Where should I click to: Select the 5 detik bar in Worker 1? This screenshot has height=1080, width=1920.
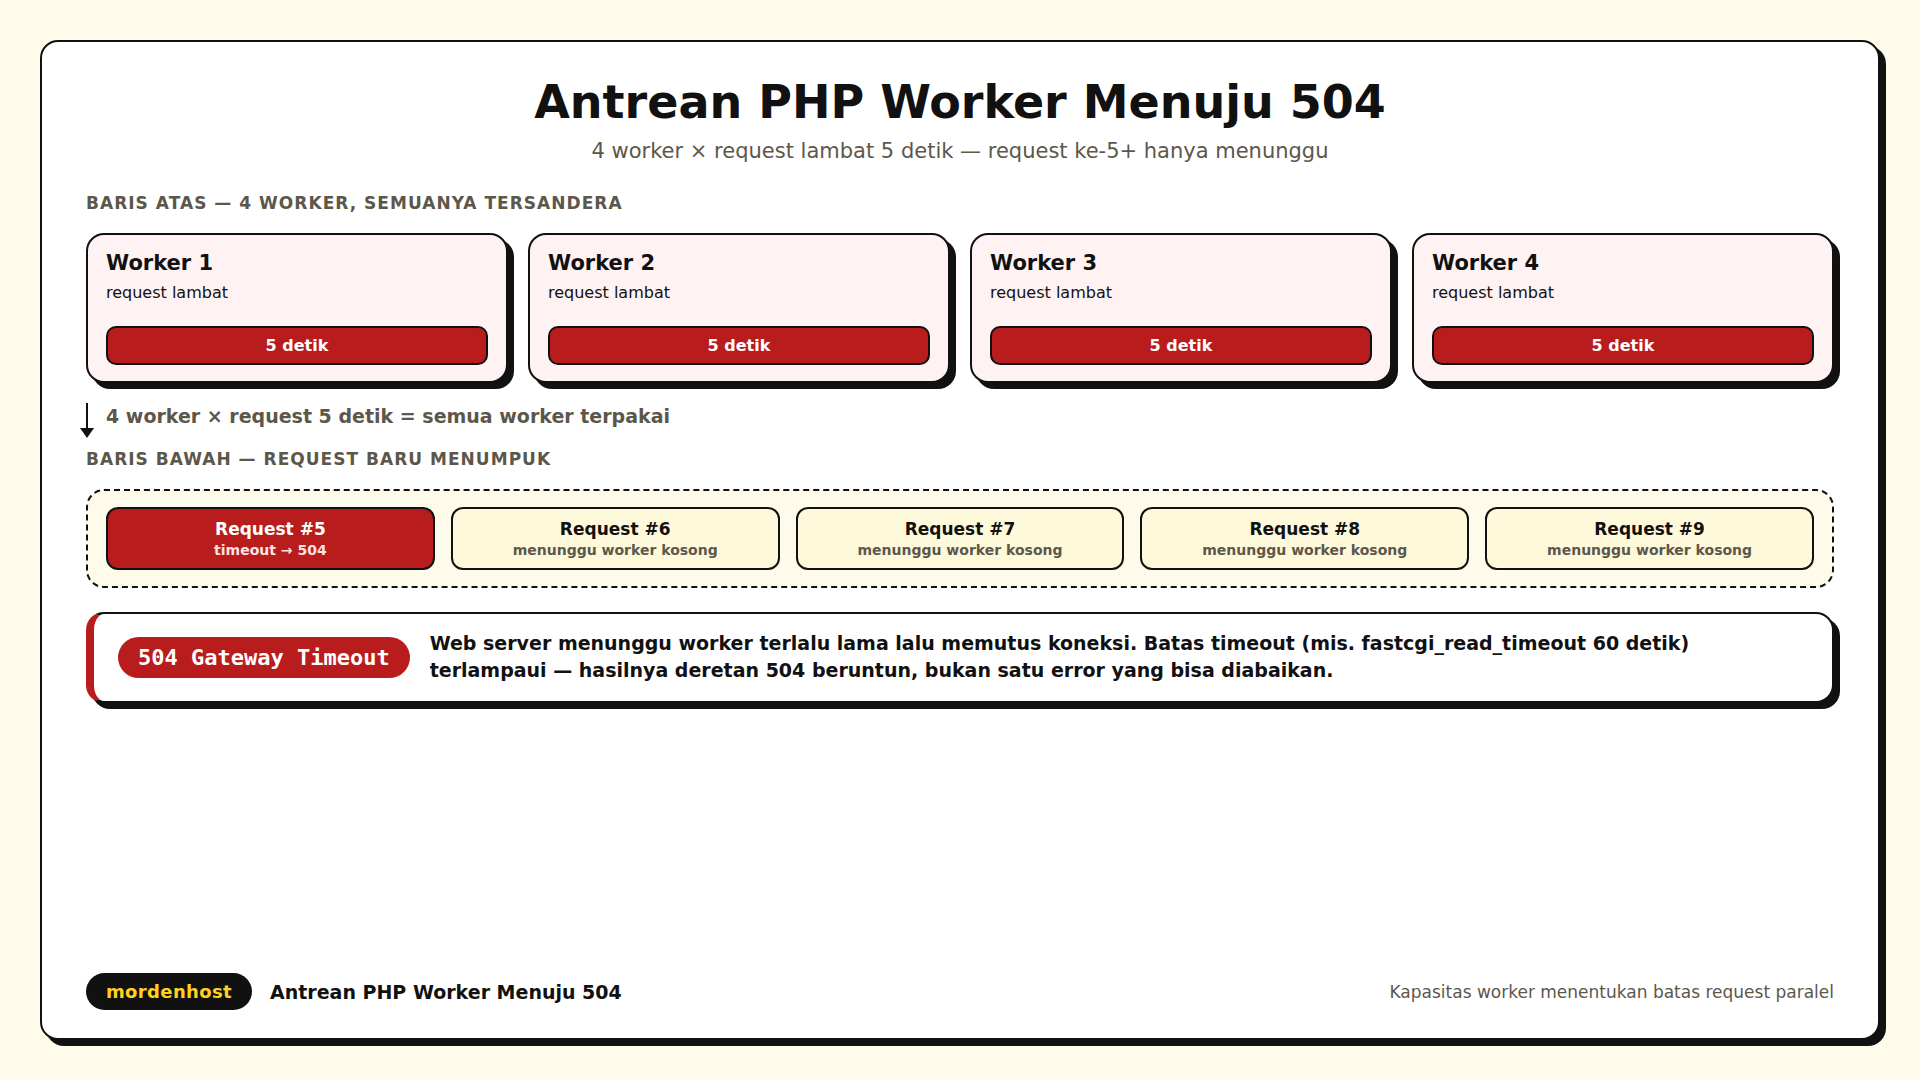tap(297, 345)
